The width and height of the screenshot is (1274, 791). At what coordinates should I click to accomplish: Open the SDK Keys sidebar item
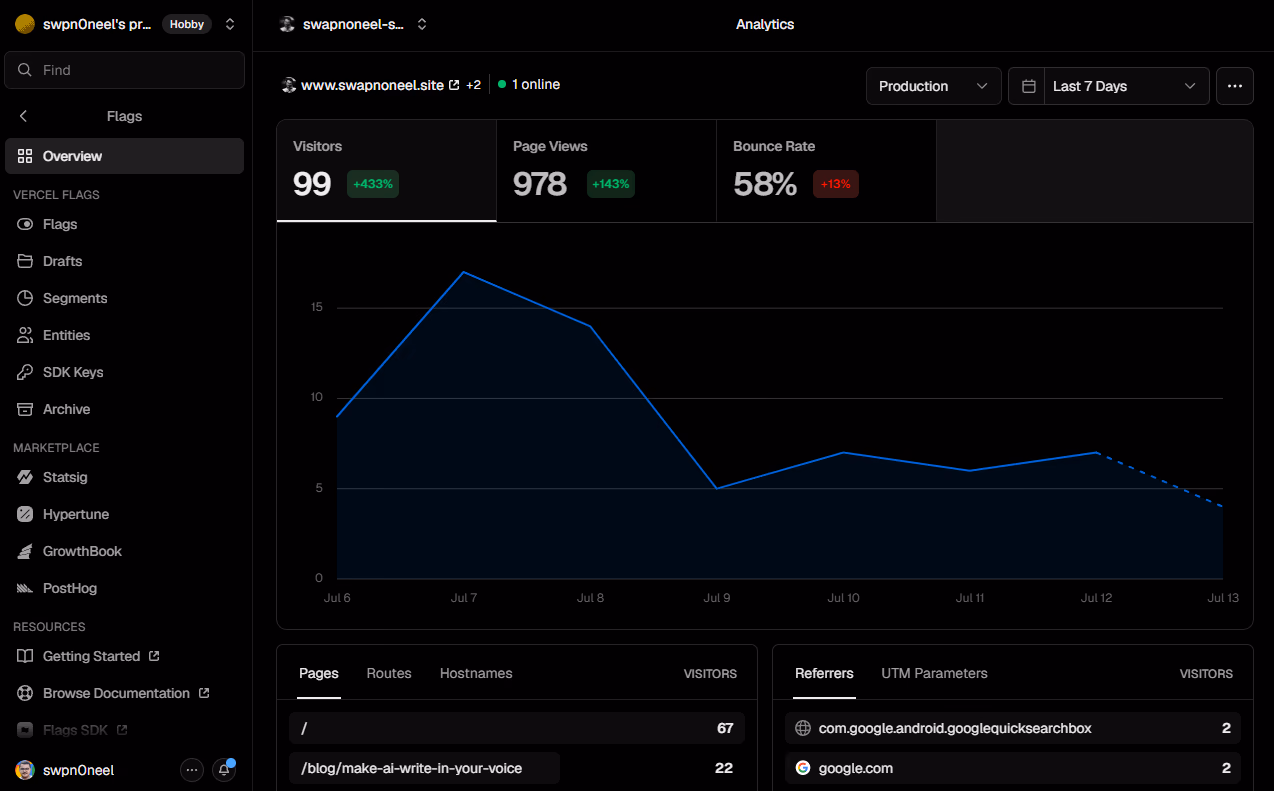tap(125, 372)
